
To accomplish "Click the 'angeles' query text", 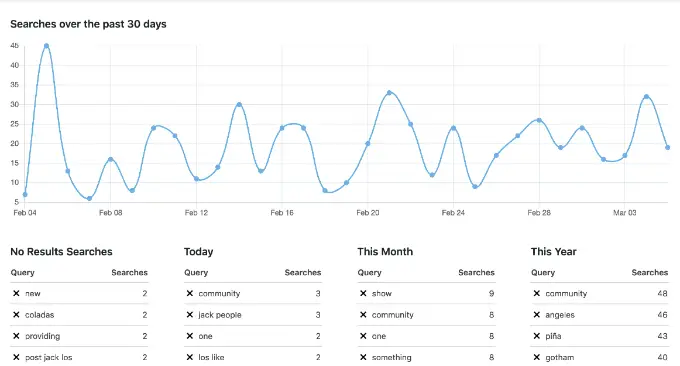I will click(x=560, y=315).
